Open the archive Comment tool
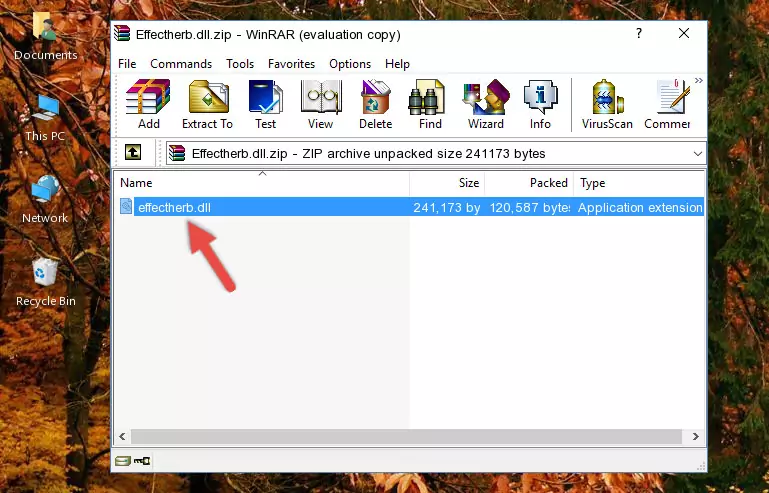The height and width of the screenshot is (493, 769). click(x=667, y=104)
